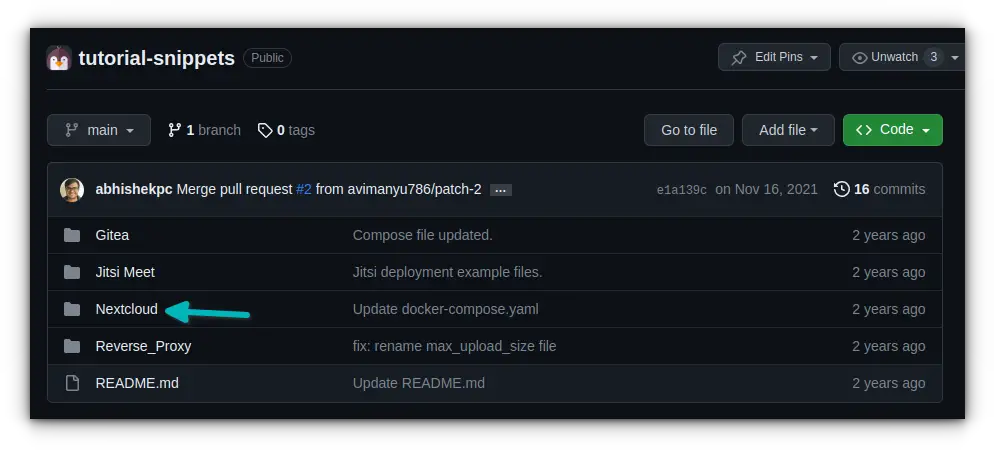Image resolution: width=995 pixels, height=451 pixels.
Task: Click the commits history clock icon
Action: 841,190
